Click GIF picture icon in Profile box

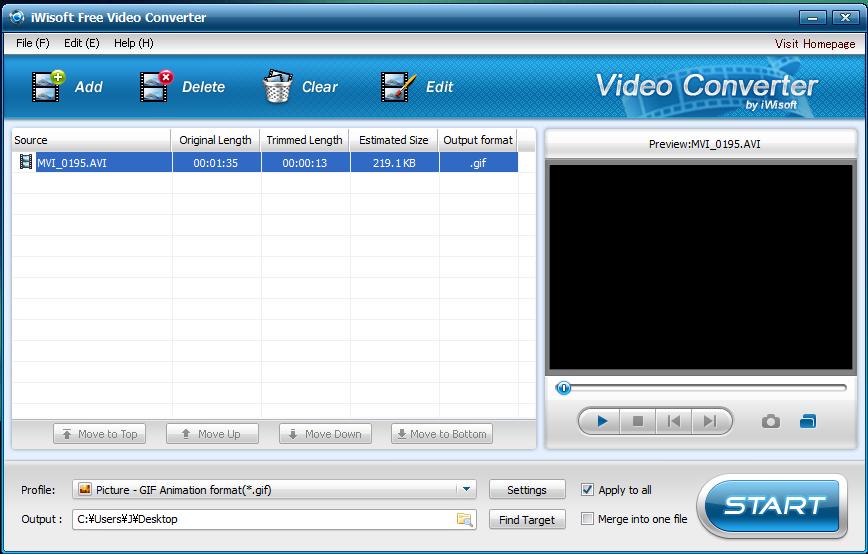tap(85, 489)
